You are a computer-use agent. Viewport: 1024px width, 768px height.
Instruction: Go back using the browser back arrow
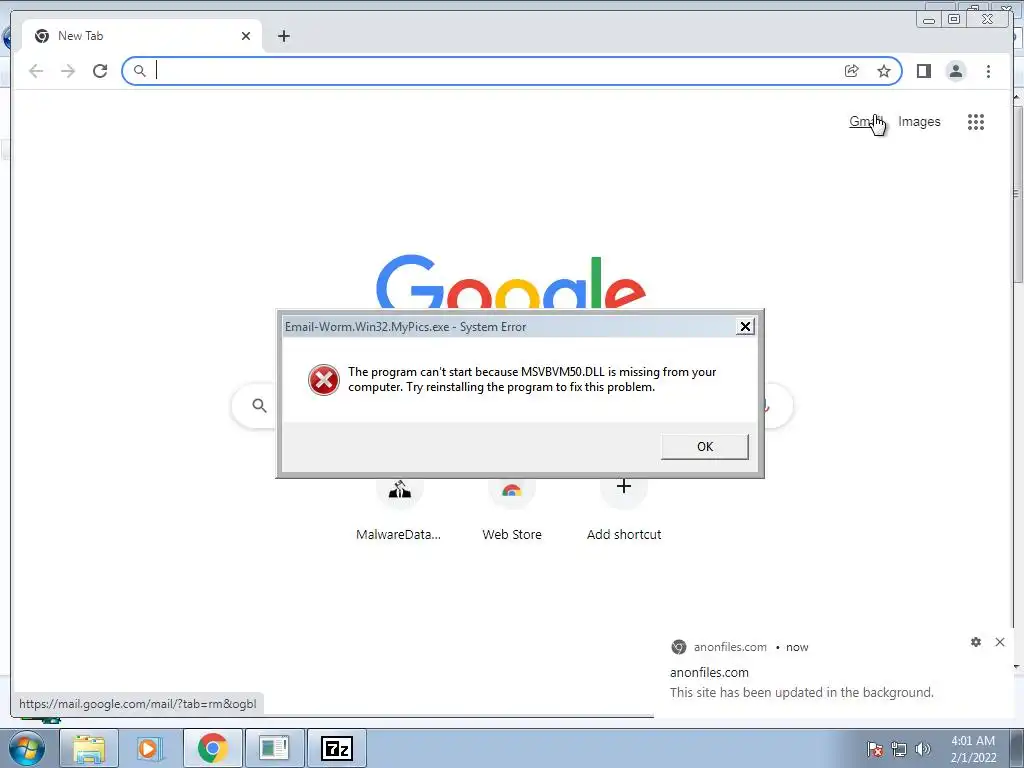(36, 71)
